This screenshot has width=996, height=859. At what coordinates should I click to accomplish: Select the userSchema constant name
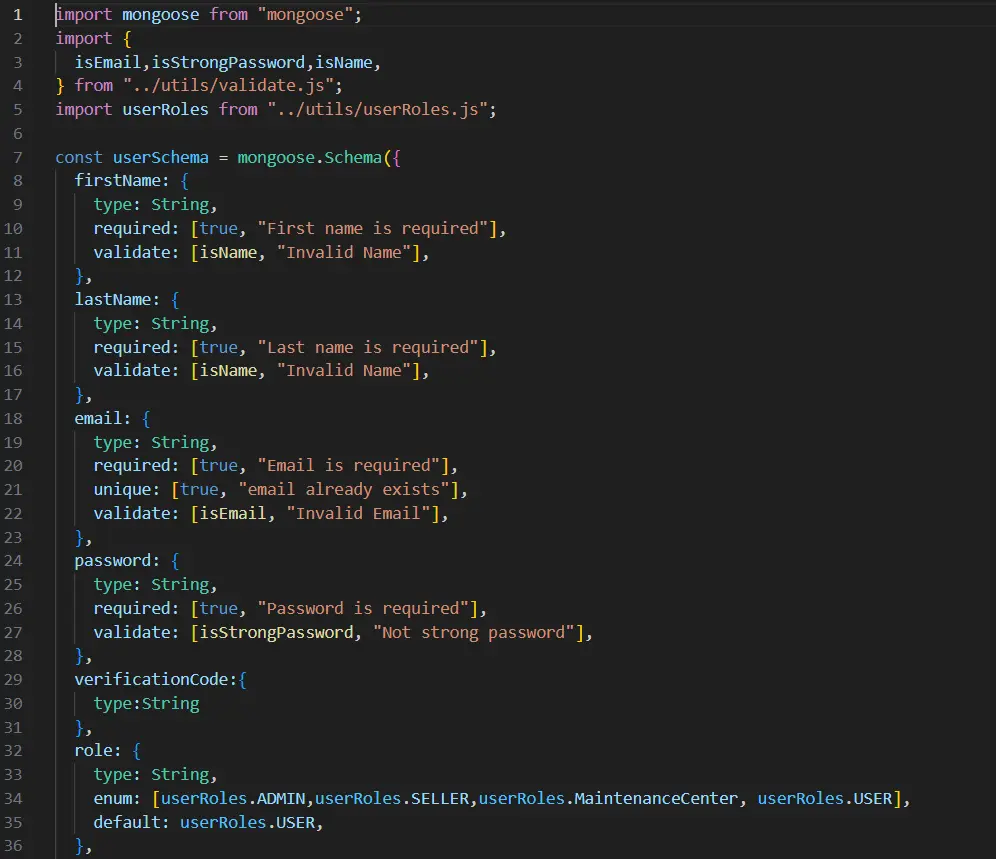click(161, 157)
